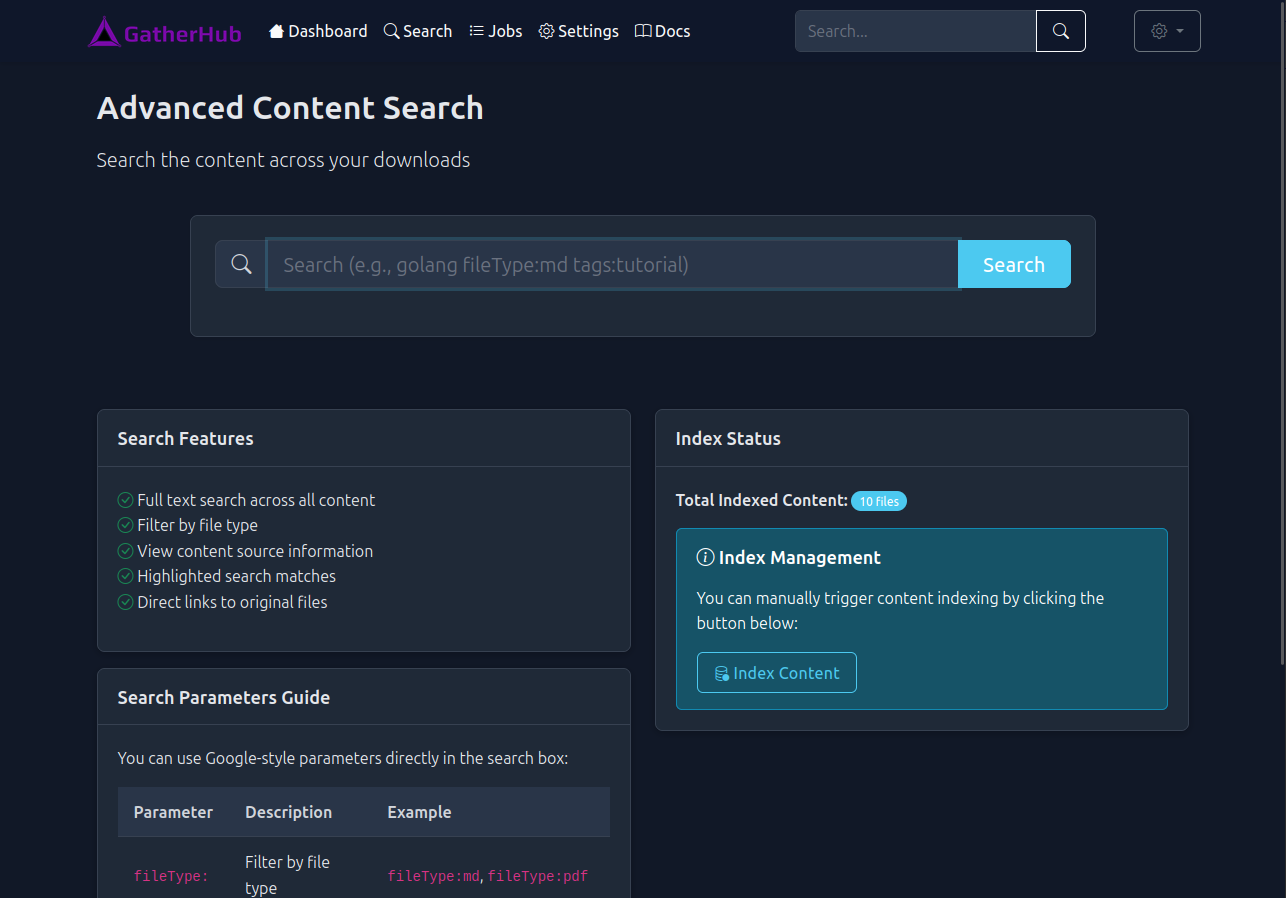Viewport: 1286px width, 898px height.
Task: Open Docs from the top menu
Action: pyautogui.click(x=662, y=30)
